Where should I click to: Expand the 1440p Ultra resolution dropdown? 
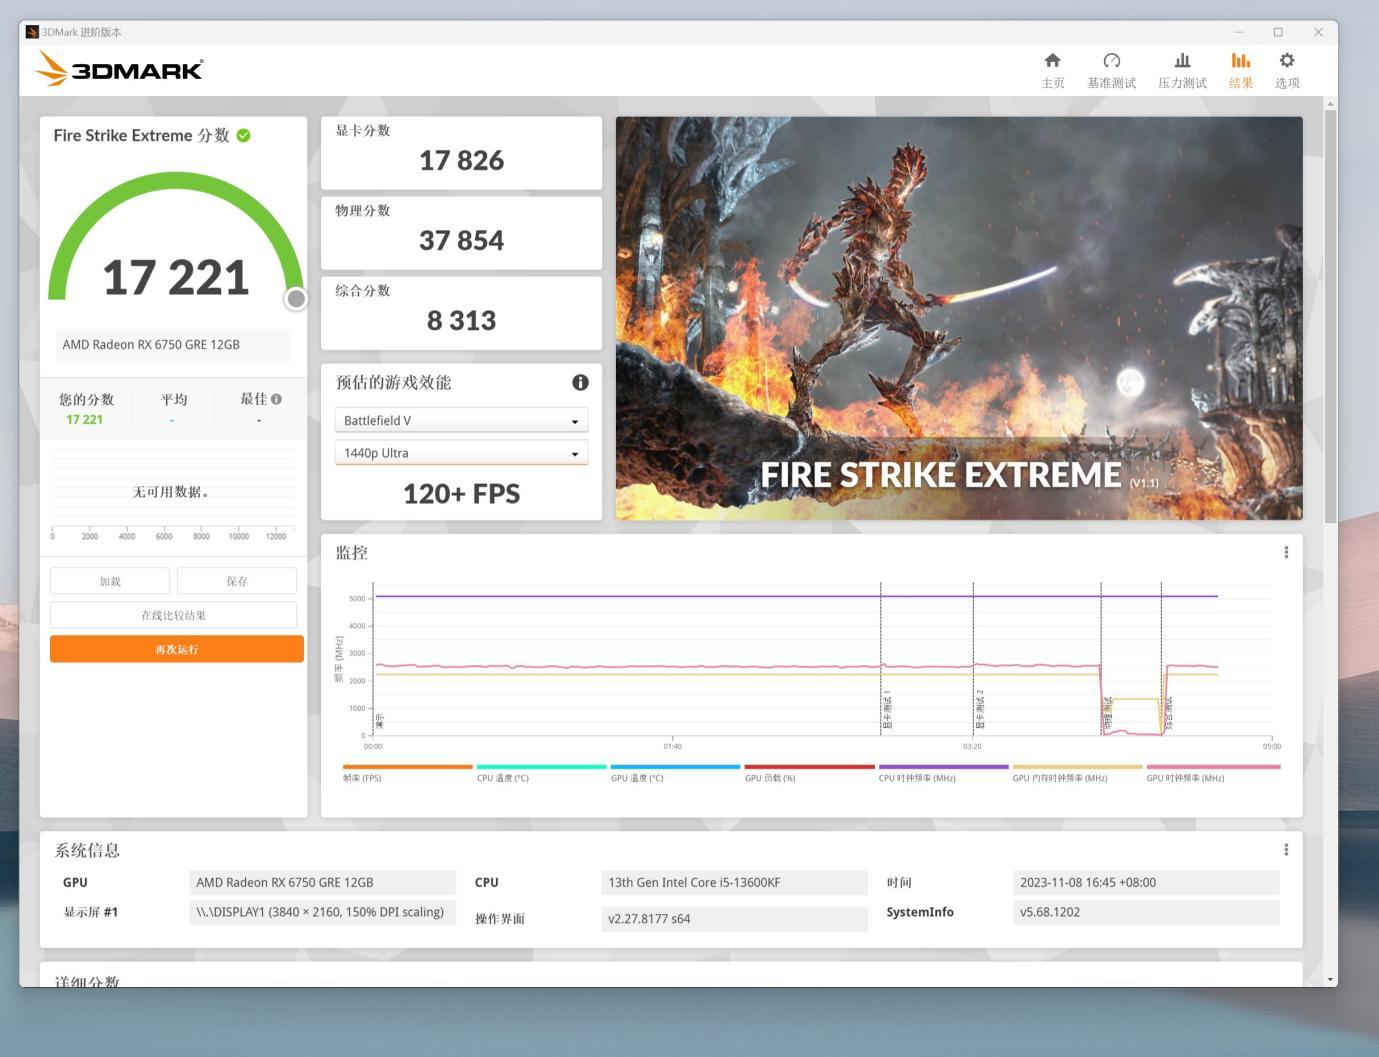[x=461, y=453]
